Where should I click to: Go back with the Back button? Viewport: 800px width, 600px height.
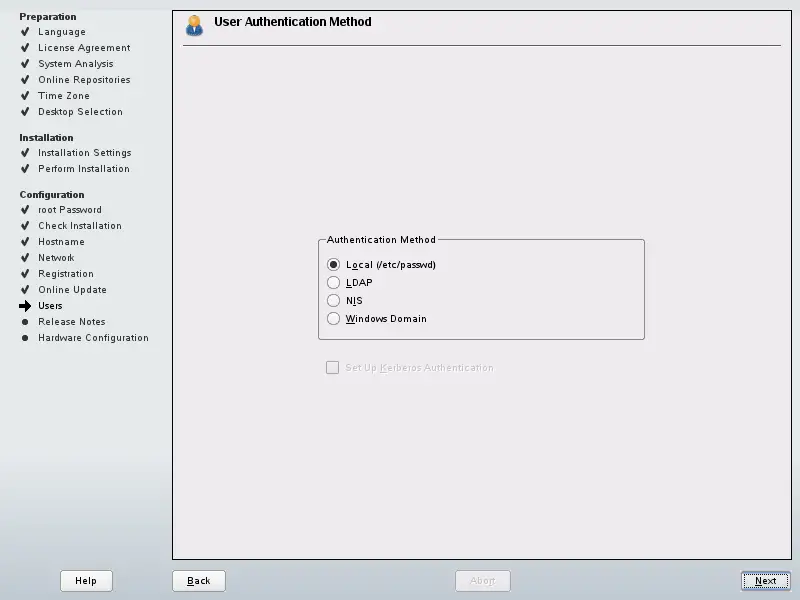click(198, 581)
